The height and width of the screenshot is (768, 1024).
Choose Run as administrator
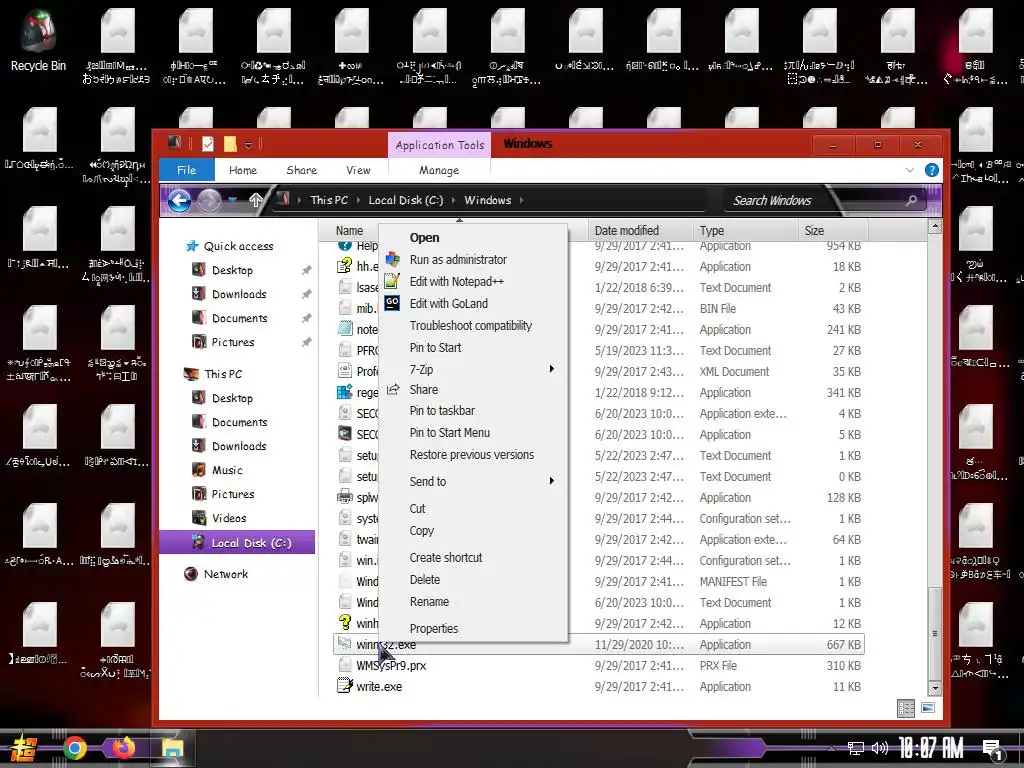pos(458,259)
